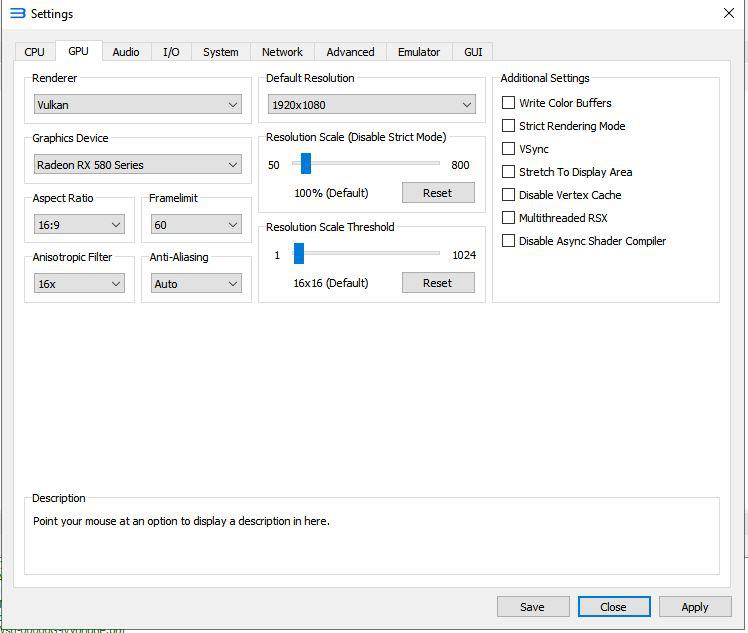Enable Multithreaded RSX option
748x633 pixels.
click(509, 218)
